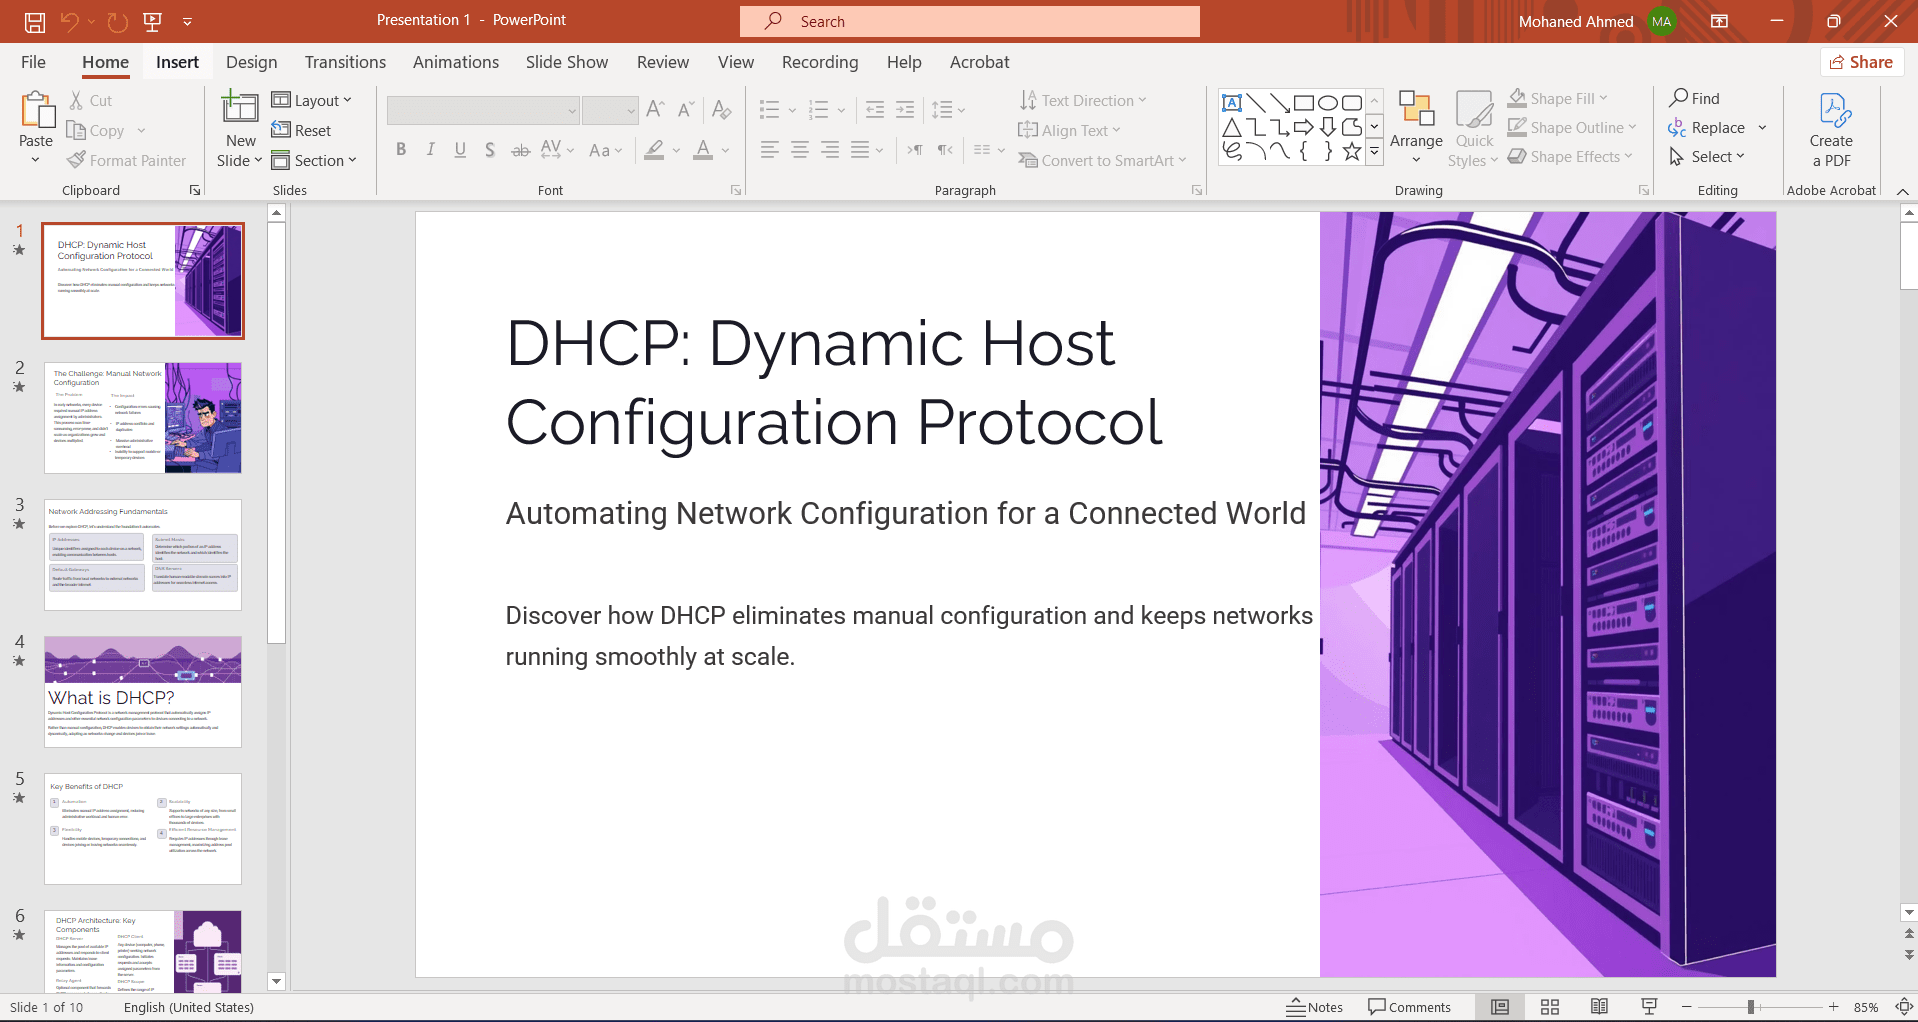Open the Select dropdown

click(1707, 157)
